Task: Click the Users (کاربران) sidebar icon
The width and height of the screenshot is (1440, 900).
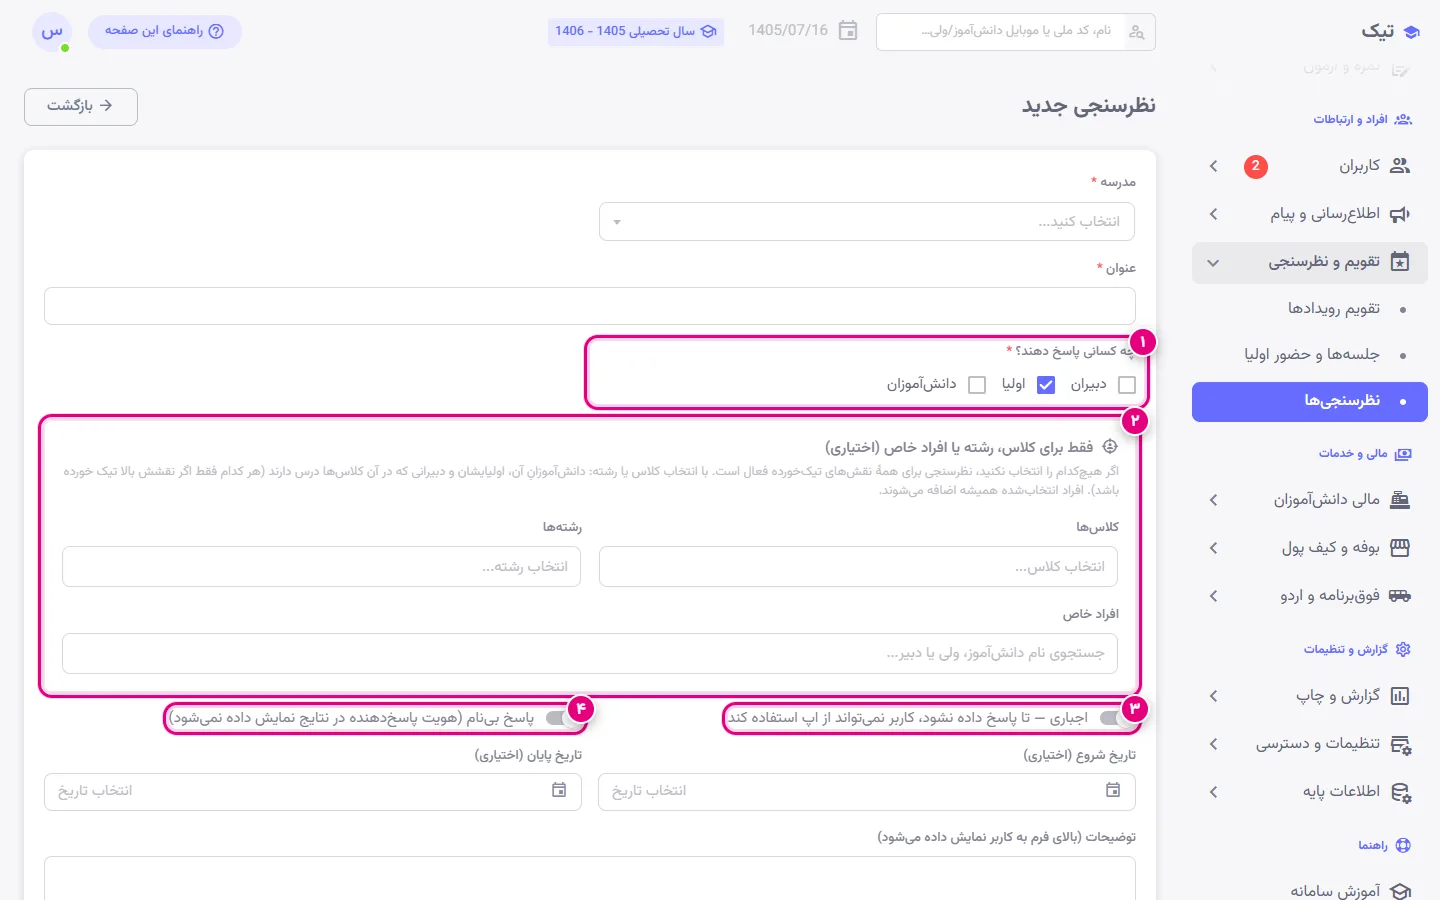Action: (1400, 166)
